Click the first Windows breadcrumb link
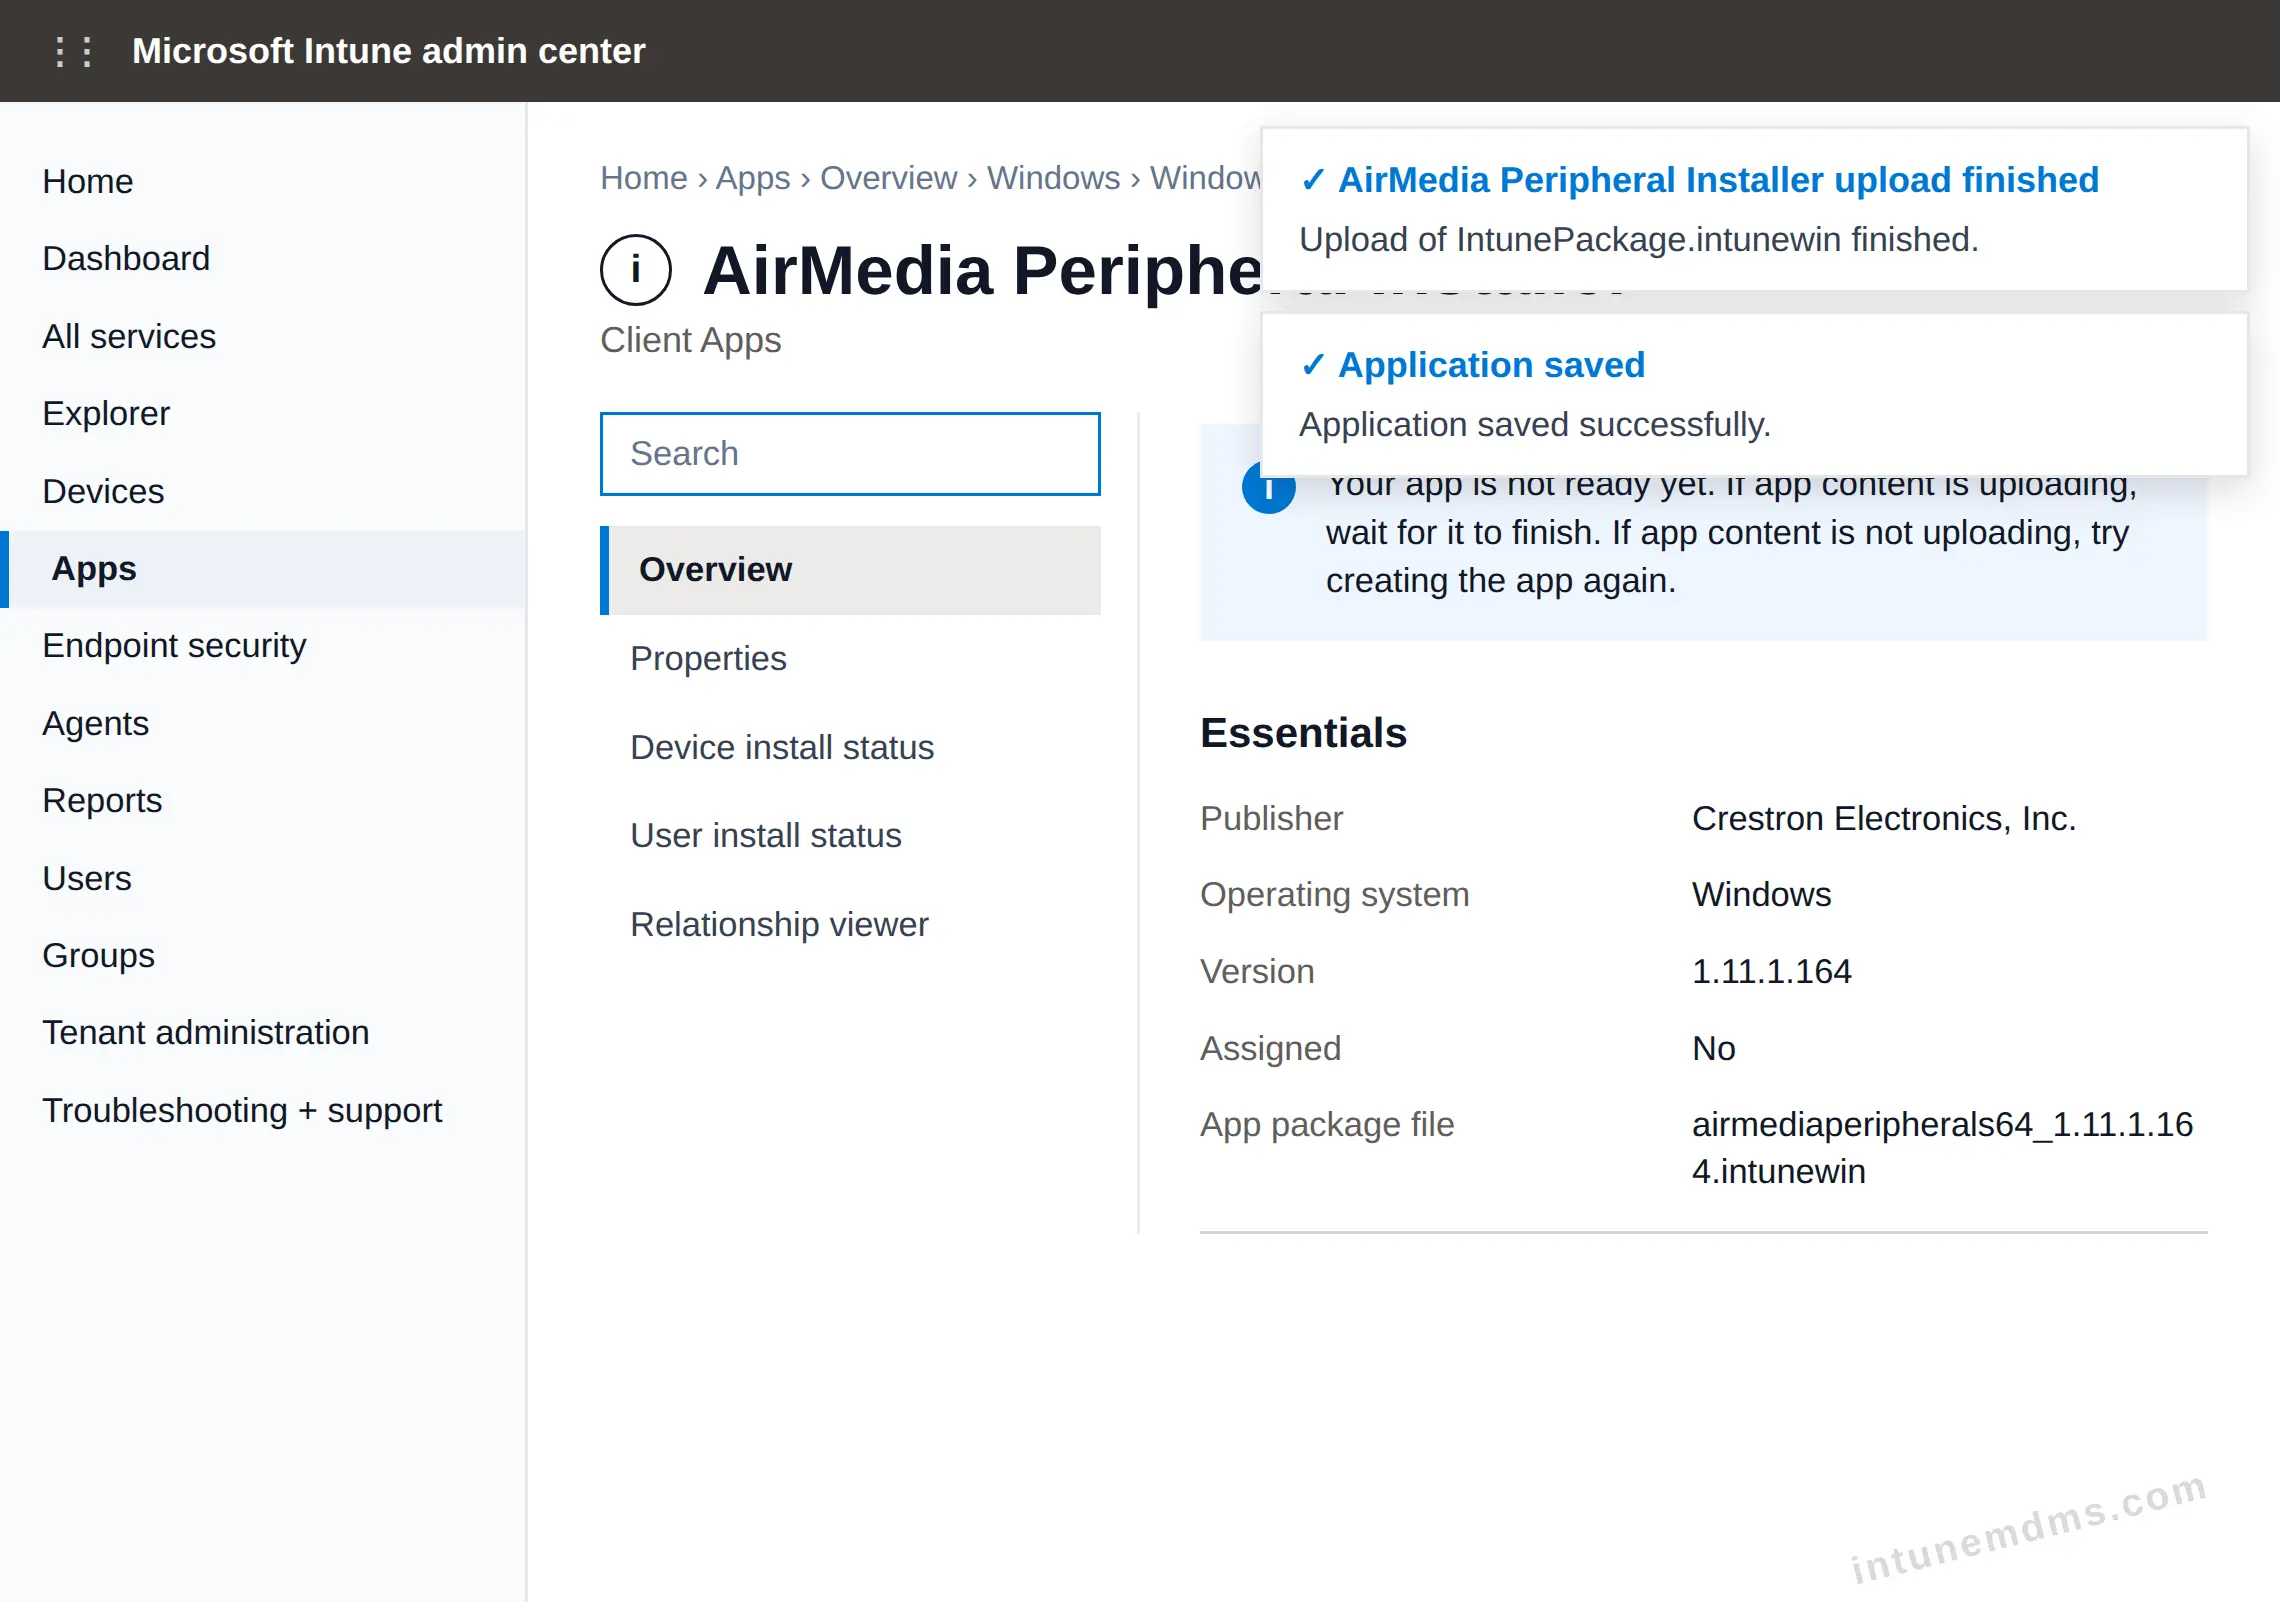2280x1602 pixels. (x=1053, y=178)
